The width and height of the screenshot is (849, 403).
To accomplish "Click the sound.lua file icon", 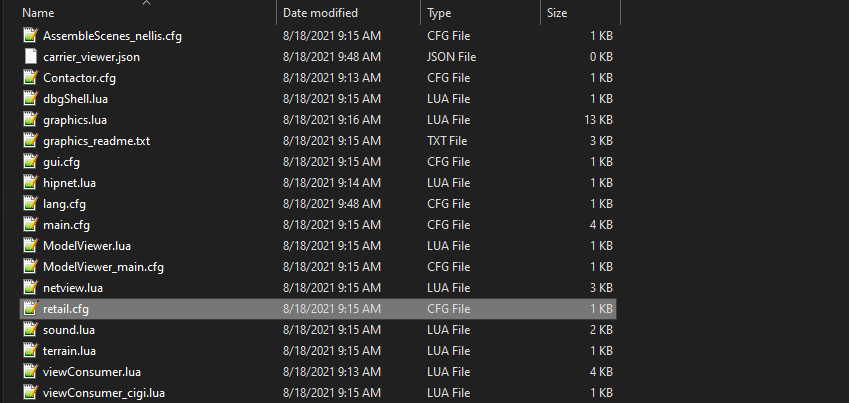I will [x=30, y=329].
